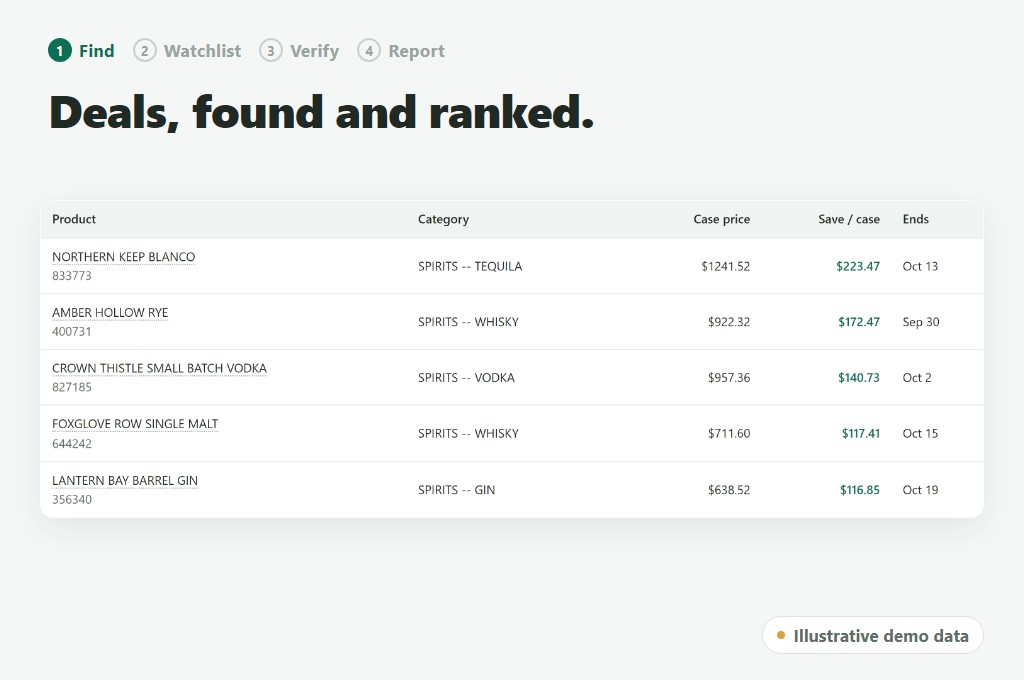The width and height of the screenshot is (1024, 680).
Task: Click the Deals, found and ranked heading
Action: 322,112
